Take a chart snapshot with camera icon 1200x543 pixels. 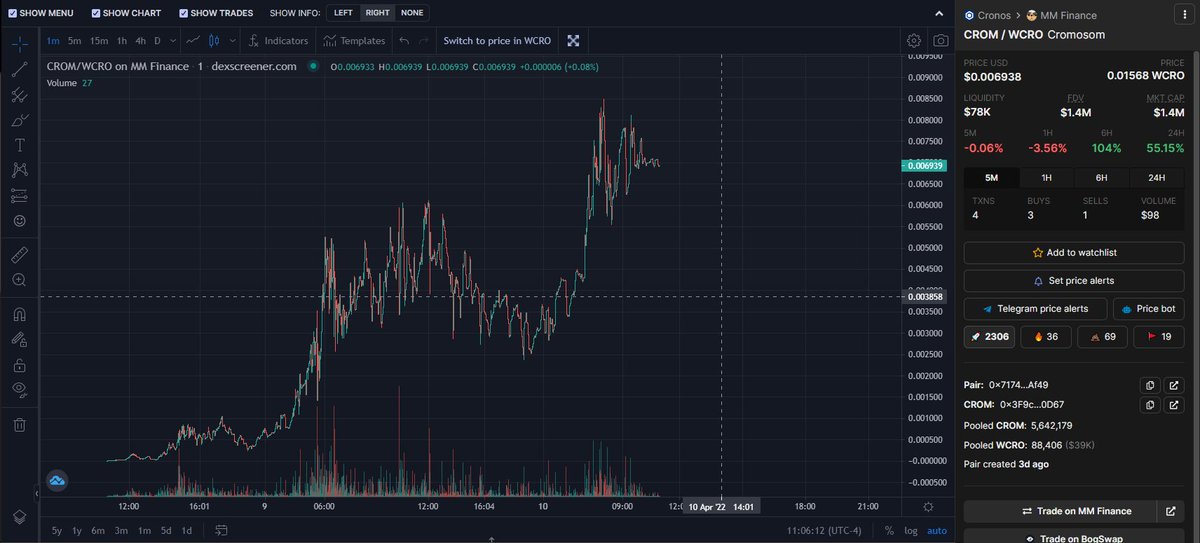click(x=941, y=41)
